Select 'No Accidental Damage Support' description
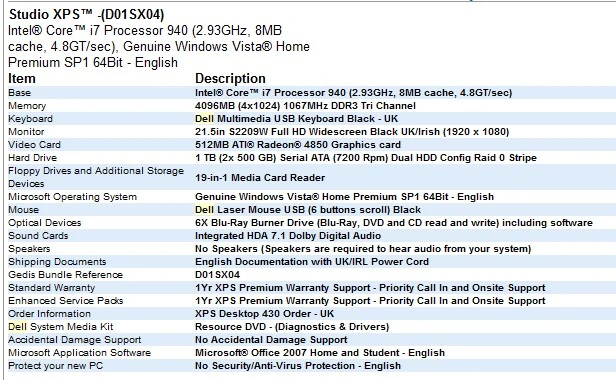Screen dimensions: 616x380 pos(271,340)
